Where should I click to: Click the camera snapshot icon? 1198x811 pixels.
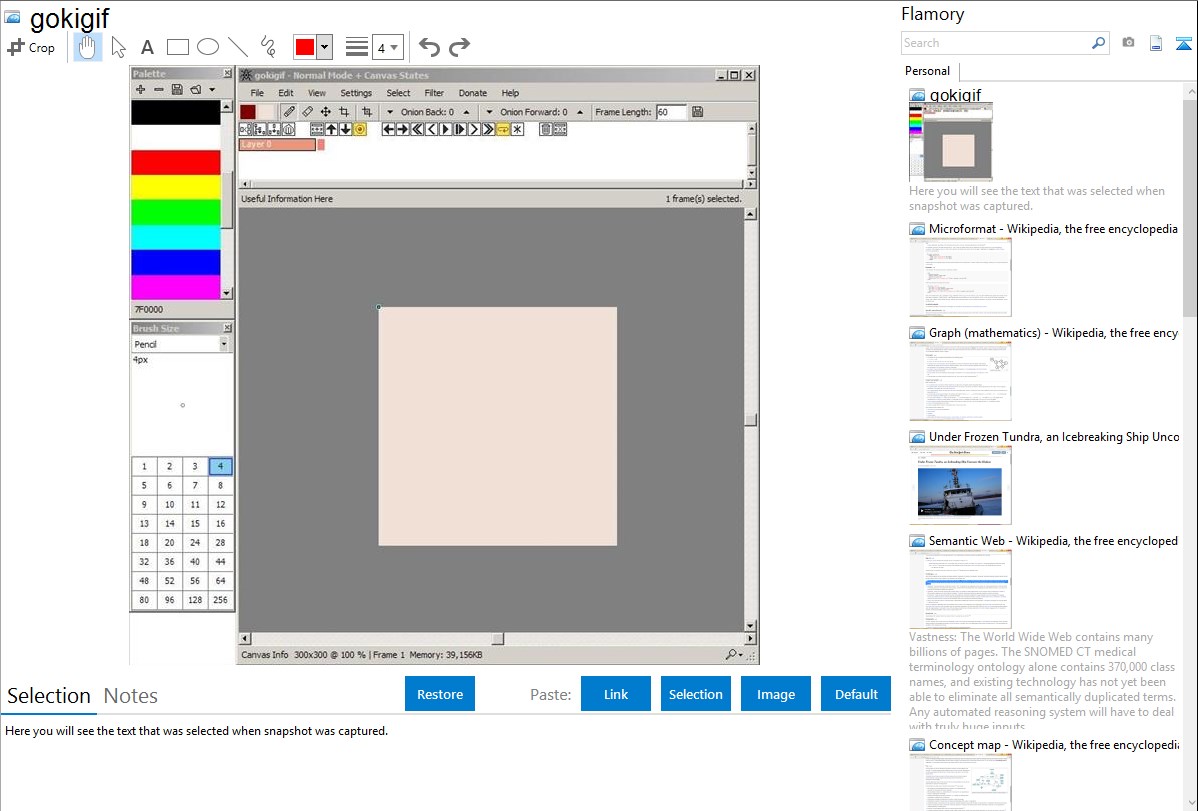1128,43
